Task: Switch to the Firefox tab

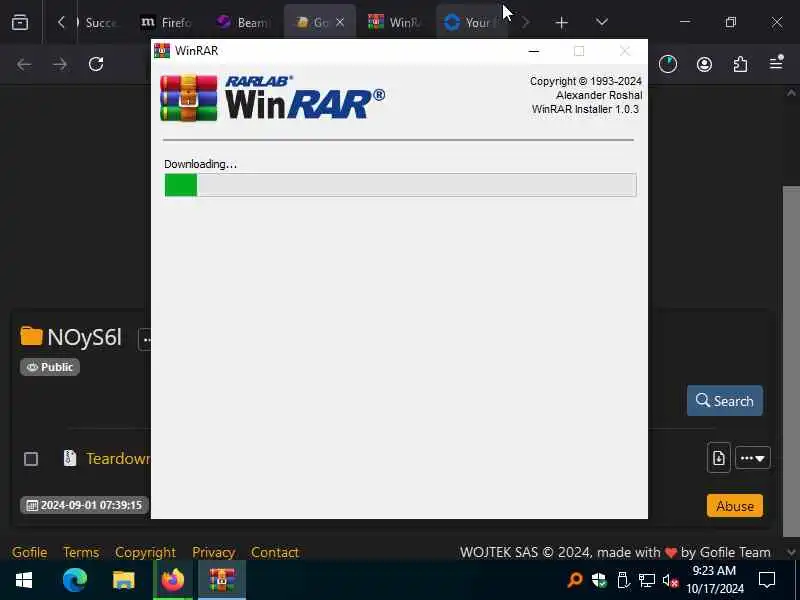Action: [x=166, y=23]
